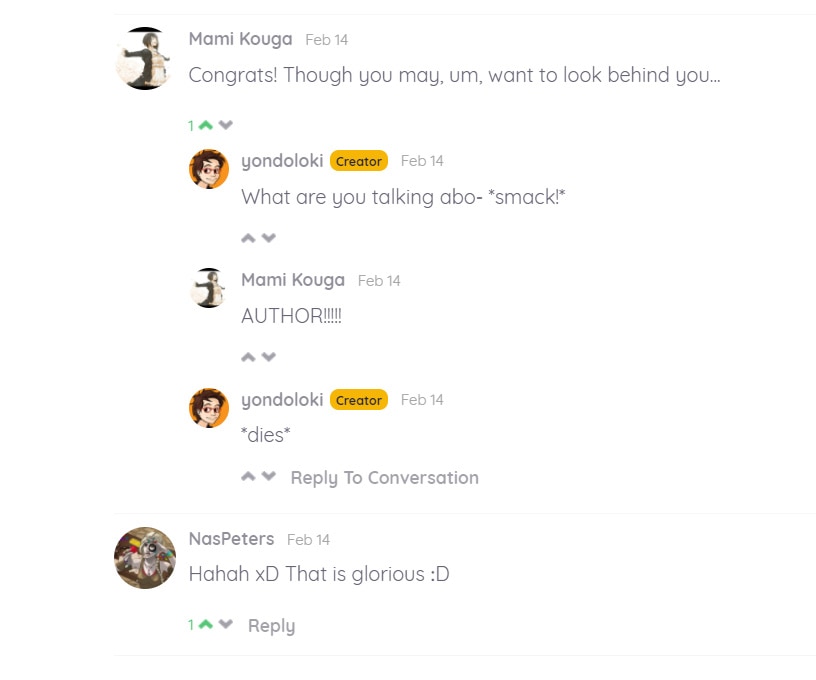Downvote NasPeters' "That is glorious" comment
816x680 pixels.
226,624
